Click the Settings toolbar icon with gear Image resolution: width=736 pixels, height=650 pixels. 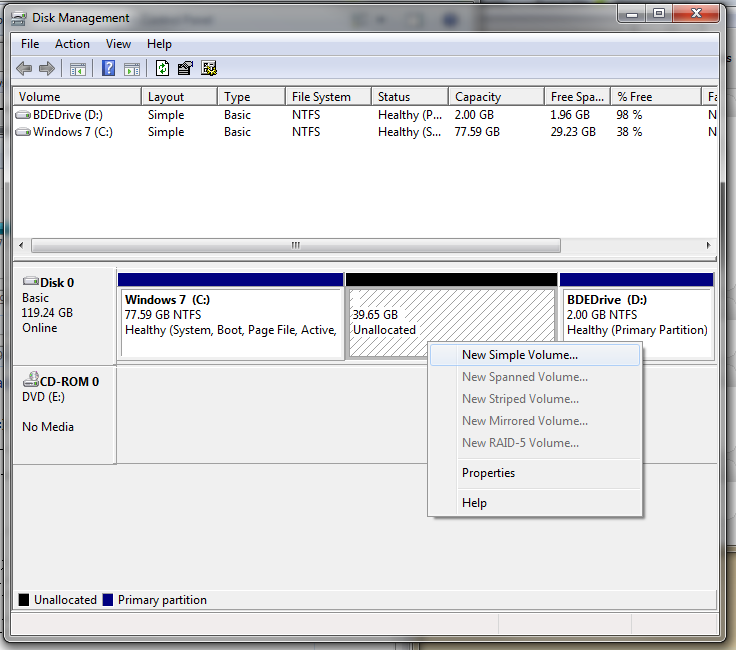click(x=209, y=69)
